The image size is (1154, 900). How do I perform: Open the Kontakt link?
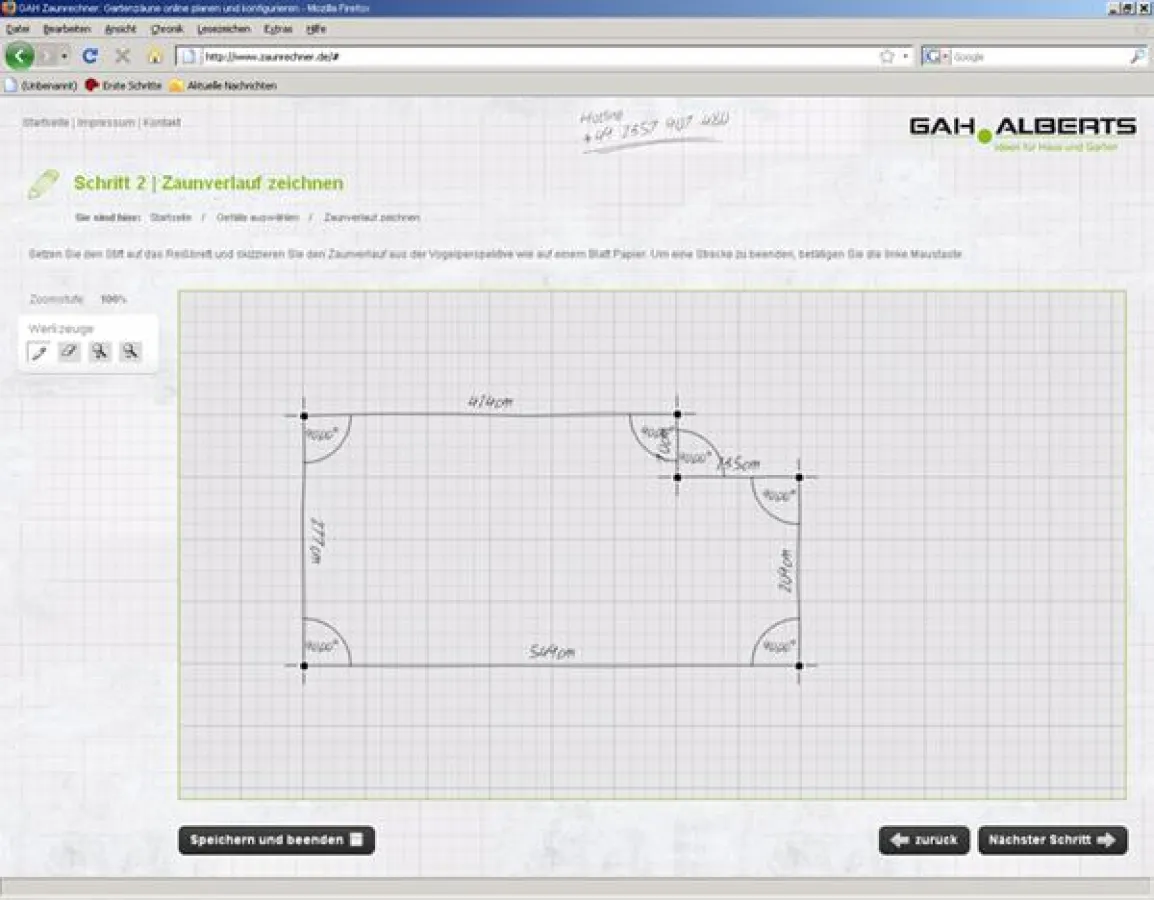[x=162, y=123]
